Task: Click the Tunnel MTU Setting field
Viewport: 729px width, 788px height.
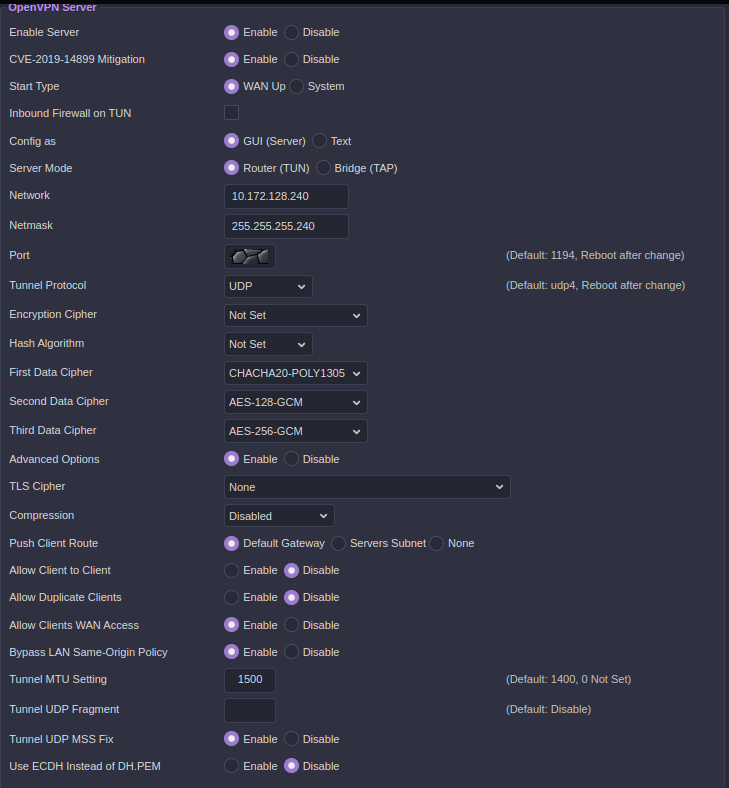Action: 250,680
